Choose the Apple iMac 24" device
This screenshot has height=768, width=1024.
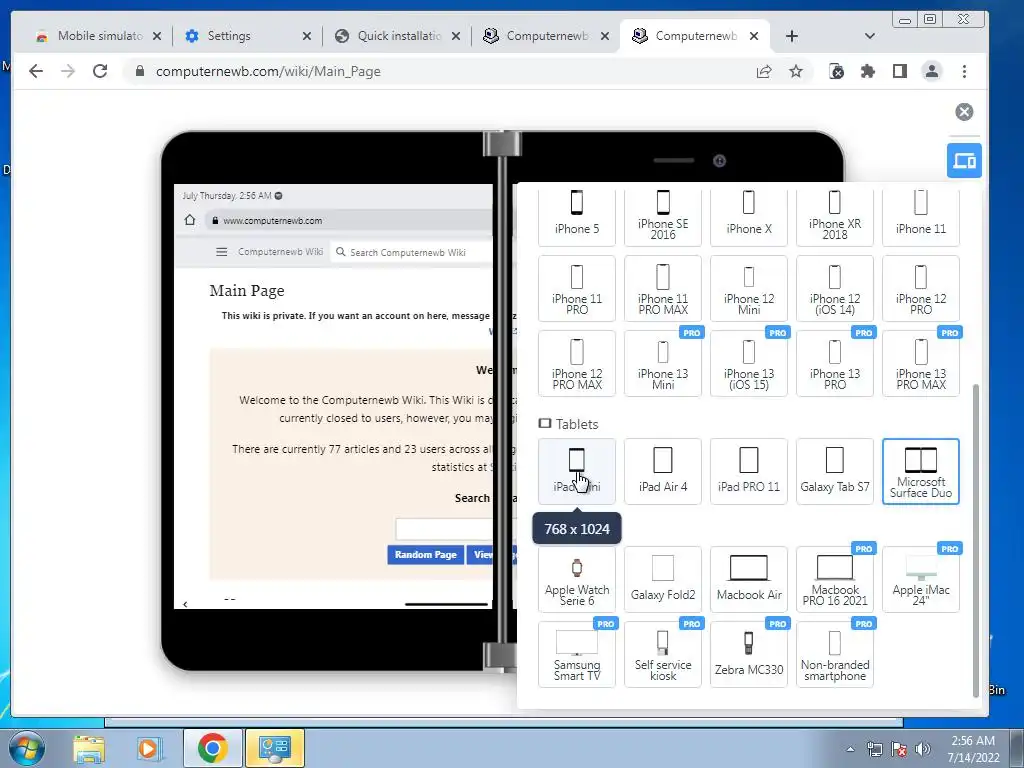(921, 579)
